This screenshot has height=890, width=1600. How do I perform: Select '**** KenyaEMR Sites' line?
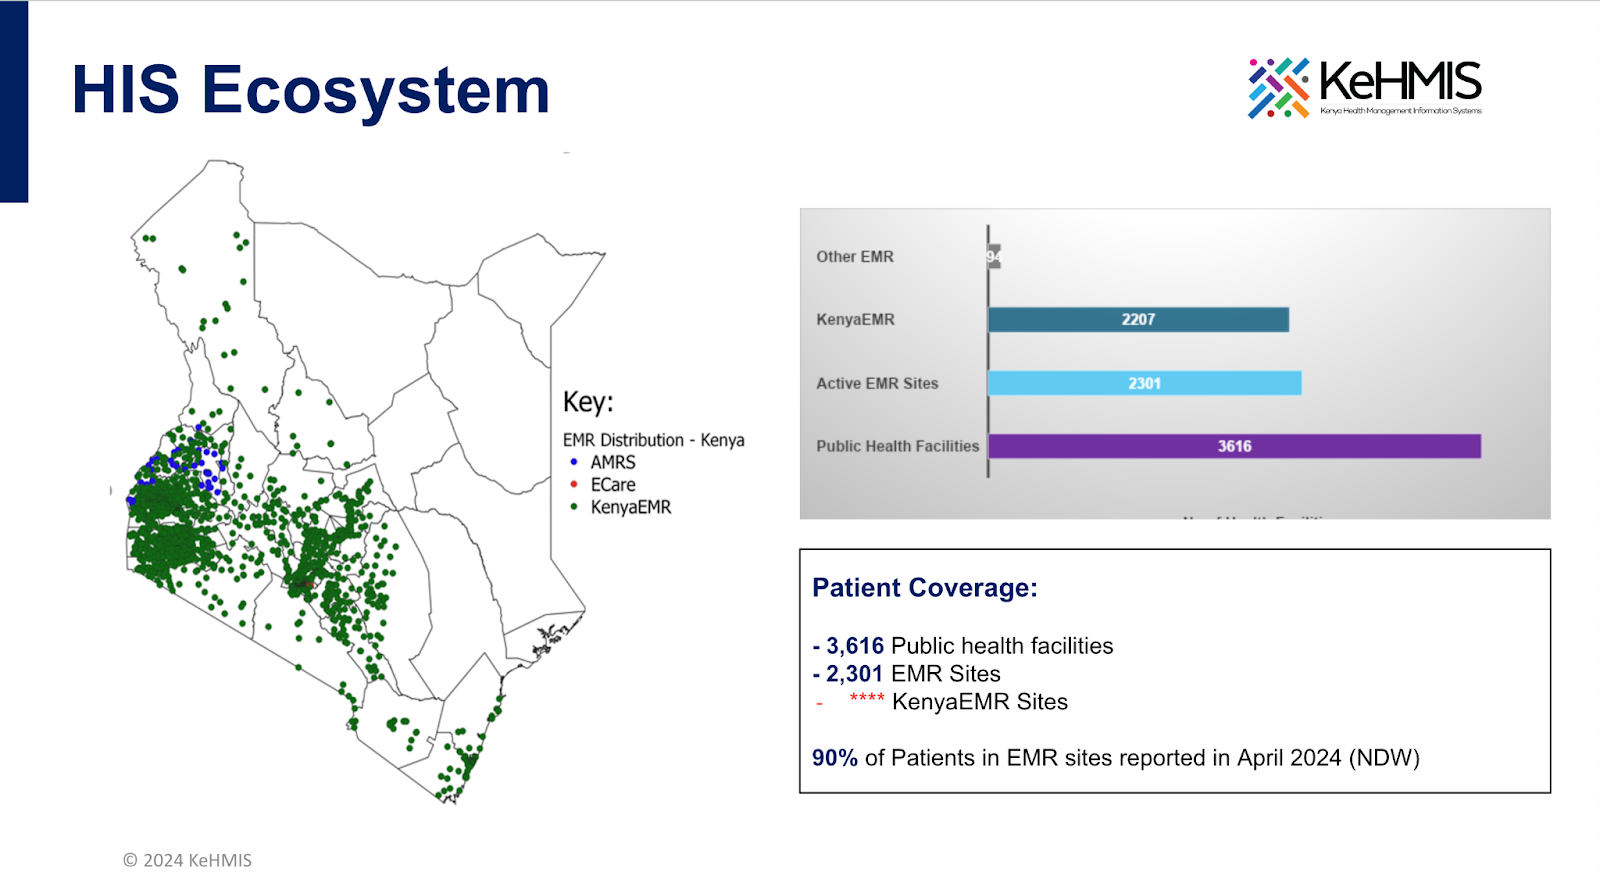[942, 702]
